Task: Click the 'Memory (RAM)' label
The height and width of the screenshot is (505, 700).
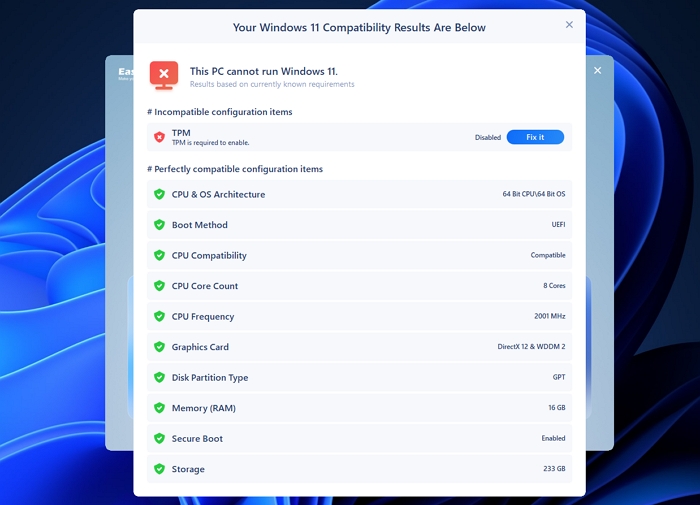Action: click(x=204, y=408)
